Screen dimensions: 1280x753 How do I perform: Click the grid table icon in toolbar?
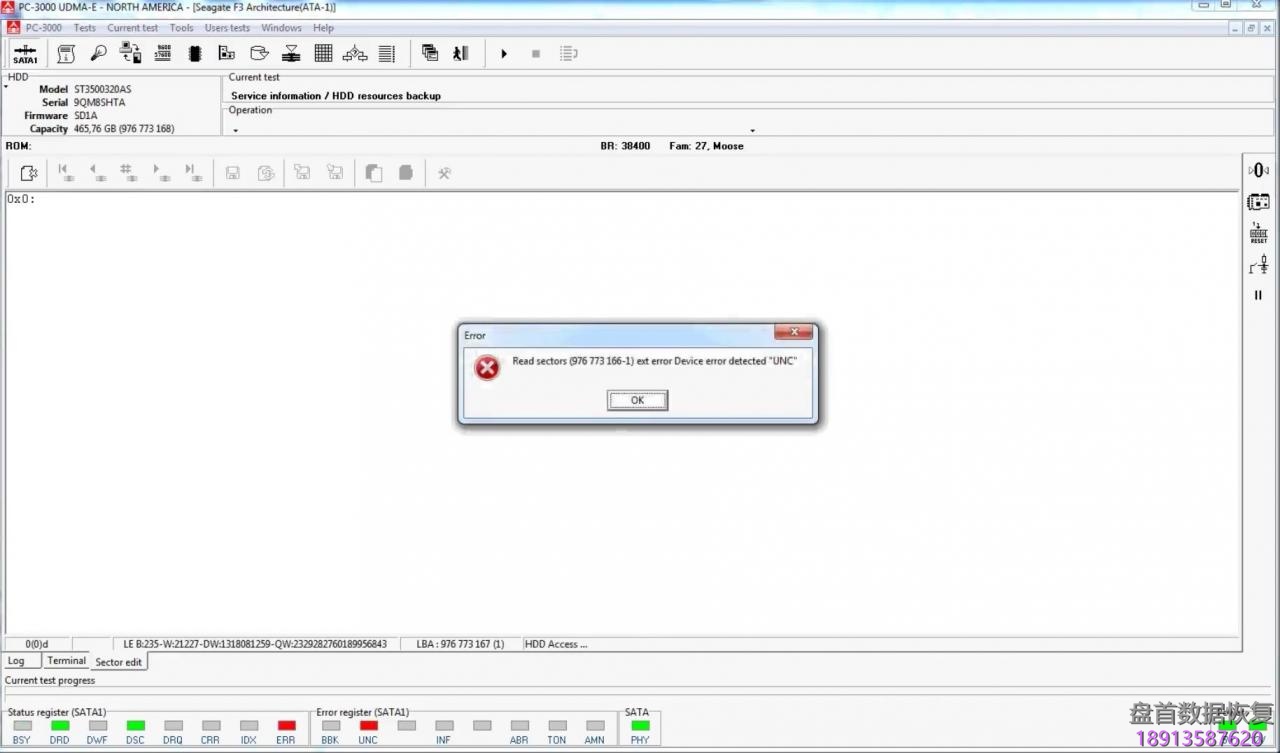pyautogui.click(x=323, y=54)
